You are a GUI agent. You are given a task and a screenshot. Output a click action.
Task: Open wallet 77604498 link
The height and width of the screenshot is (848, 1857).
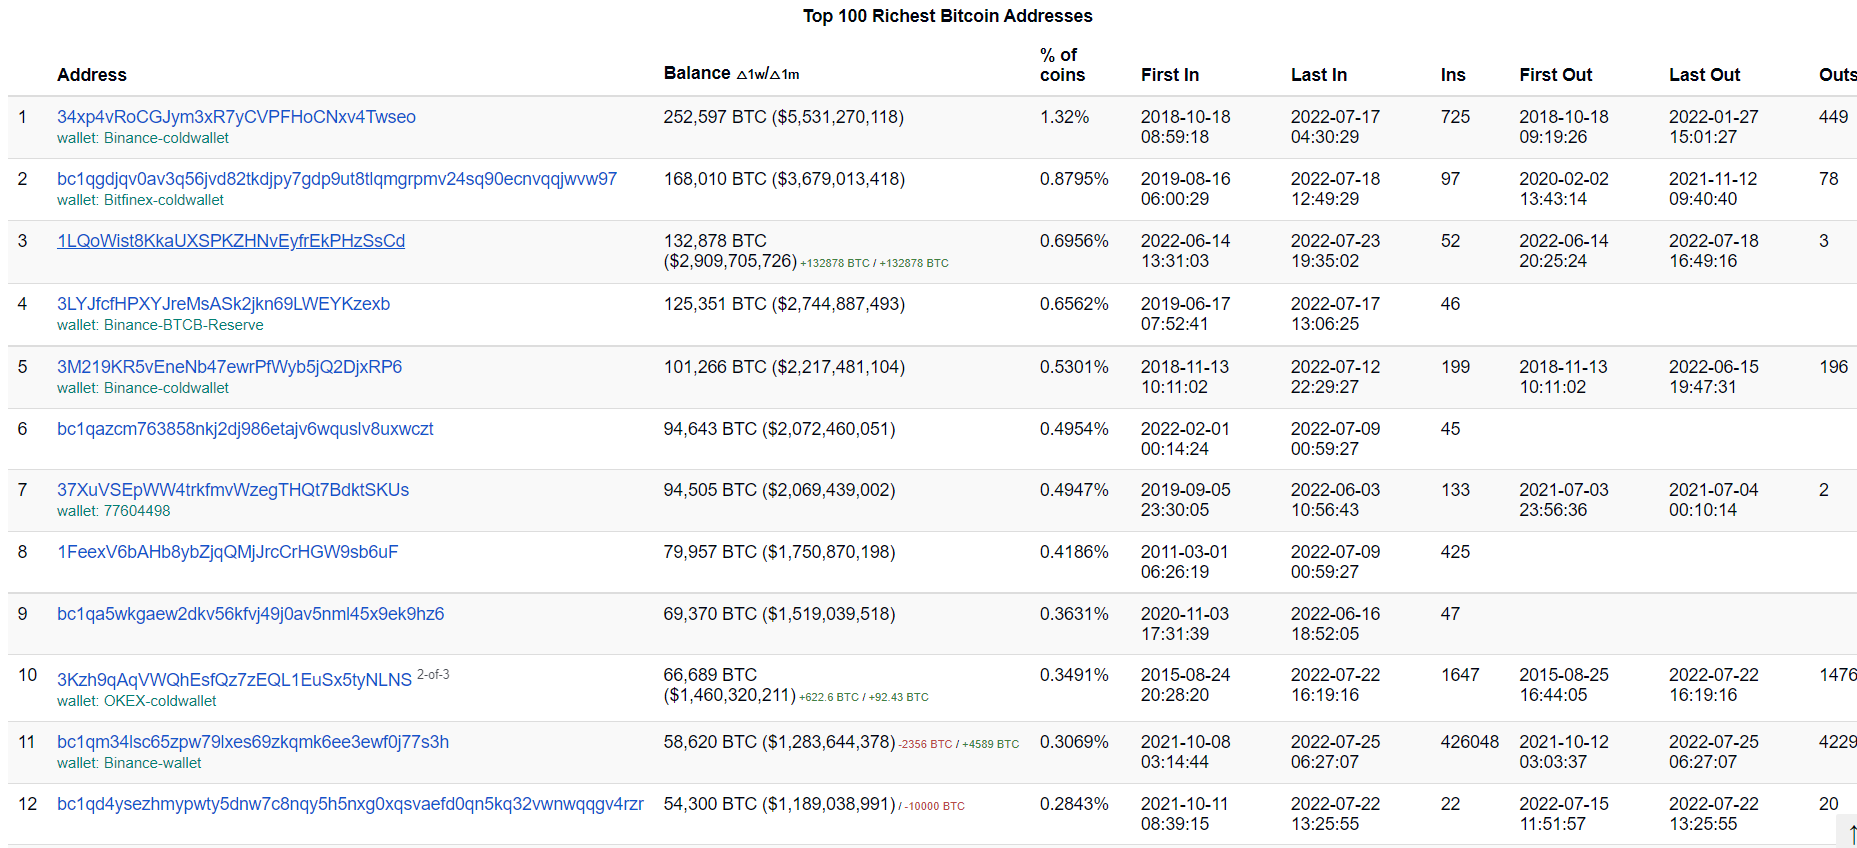click(x=137, y=511)
